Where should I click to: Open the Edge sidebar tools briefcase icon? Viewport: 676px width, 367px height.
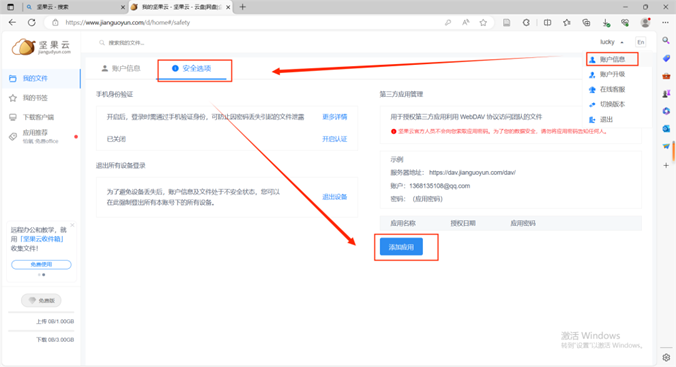coord(666,76)
